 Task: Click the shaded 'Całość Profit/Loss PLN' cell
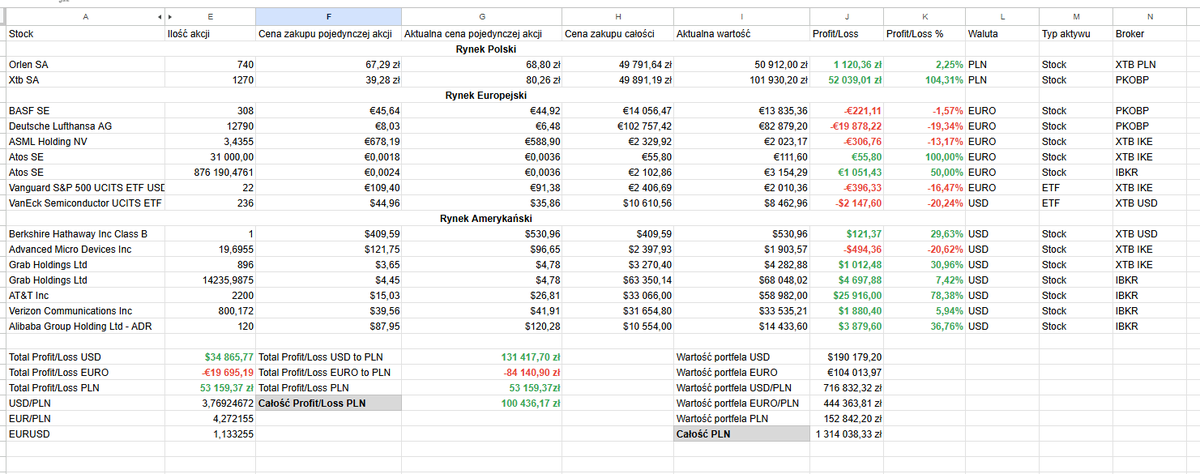[329, 402]
